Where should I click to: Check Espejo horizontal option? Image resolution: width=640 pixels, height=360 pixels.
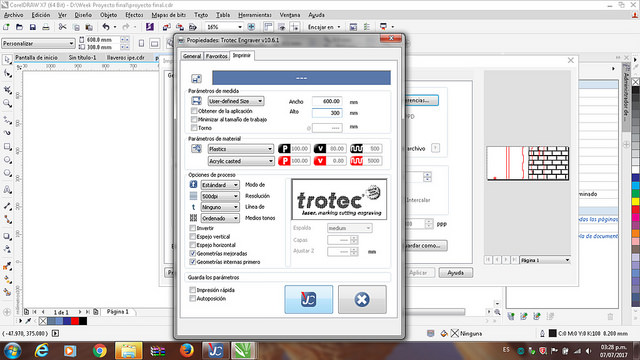(x=193, y=245)
